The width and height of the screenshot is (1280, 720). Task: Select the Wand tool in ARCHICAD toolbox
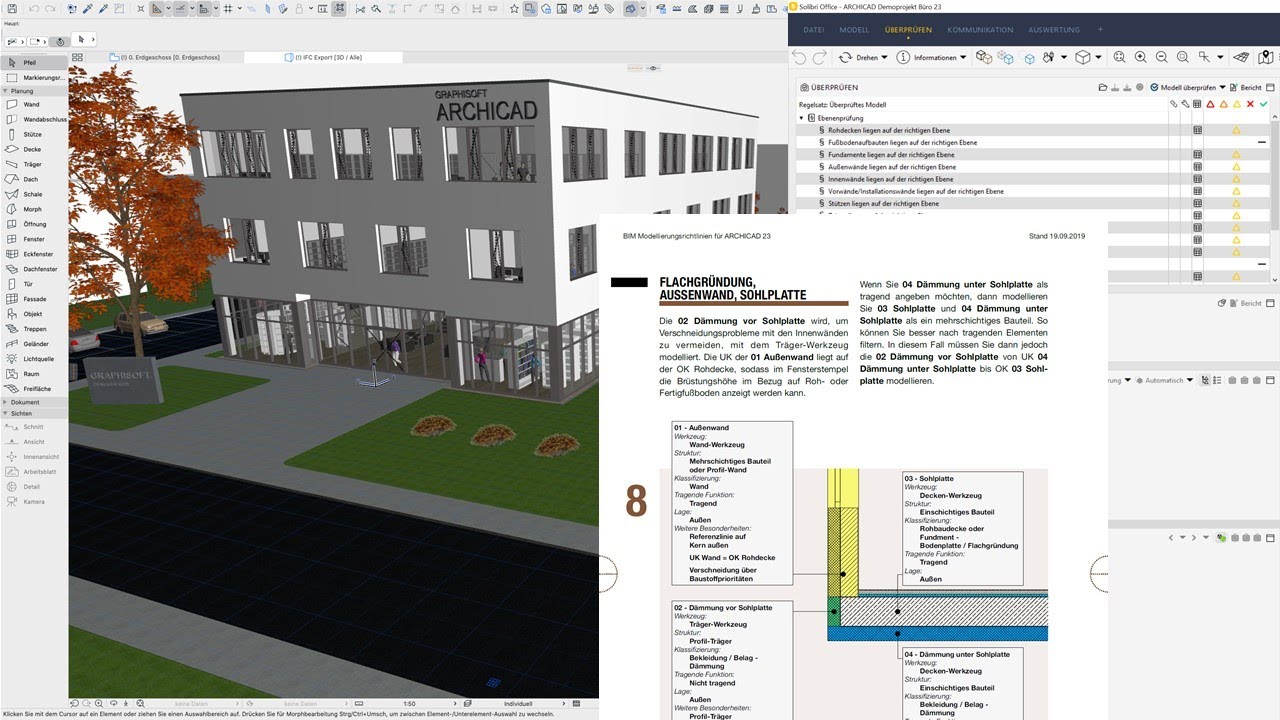click(34, 104)
